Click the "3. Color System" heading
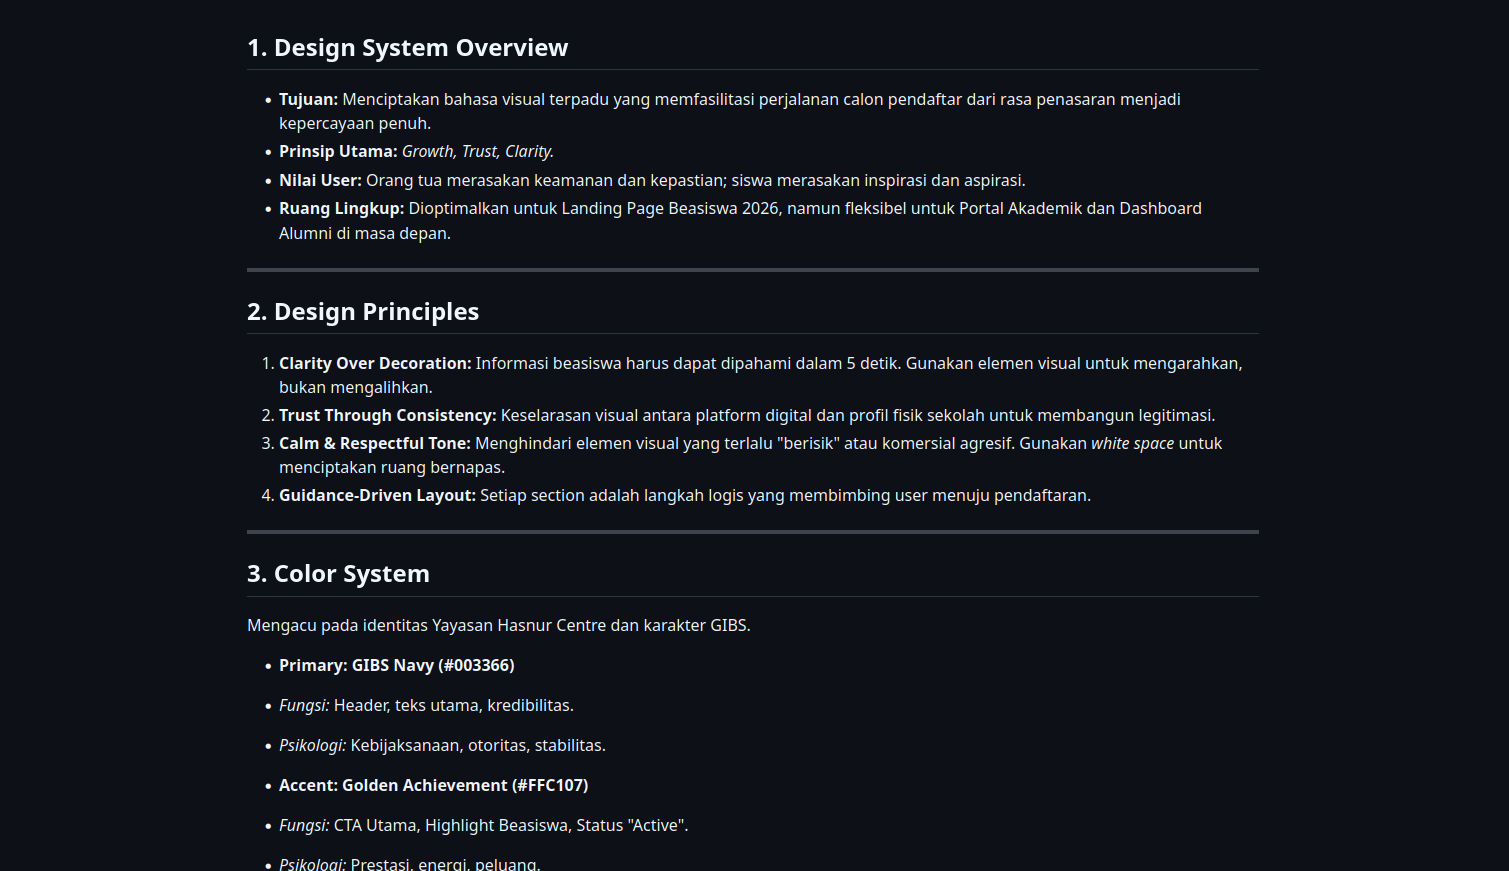This screenshot has width=1509, height=871. coord(338,574)
